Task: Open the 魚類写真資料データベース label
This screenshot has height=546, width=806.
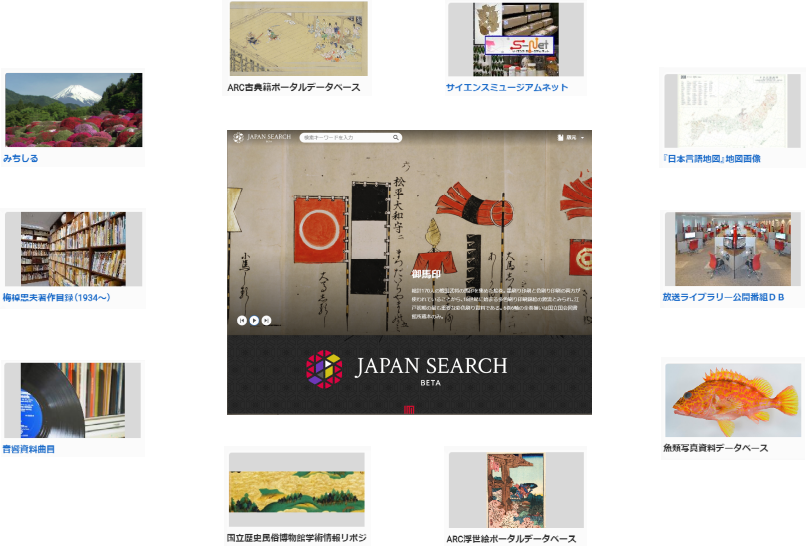Action: click(x=716, y=448)
